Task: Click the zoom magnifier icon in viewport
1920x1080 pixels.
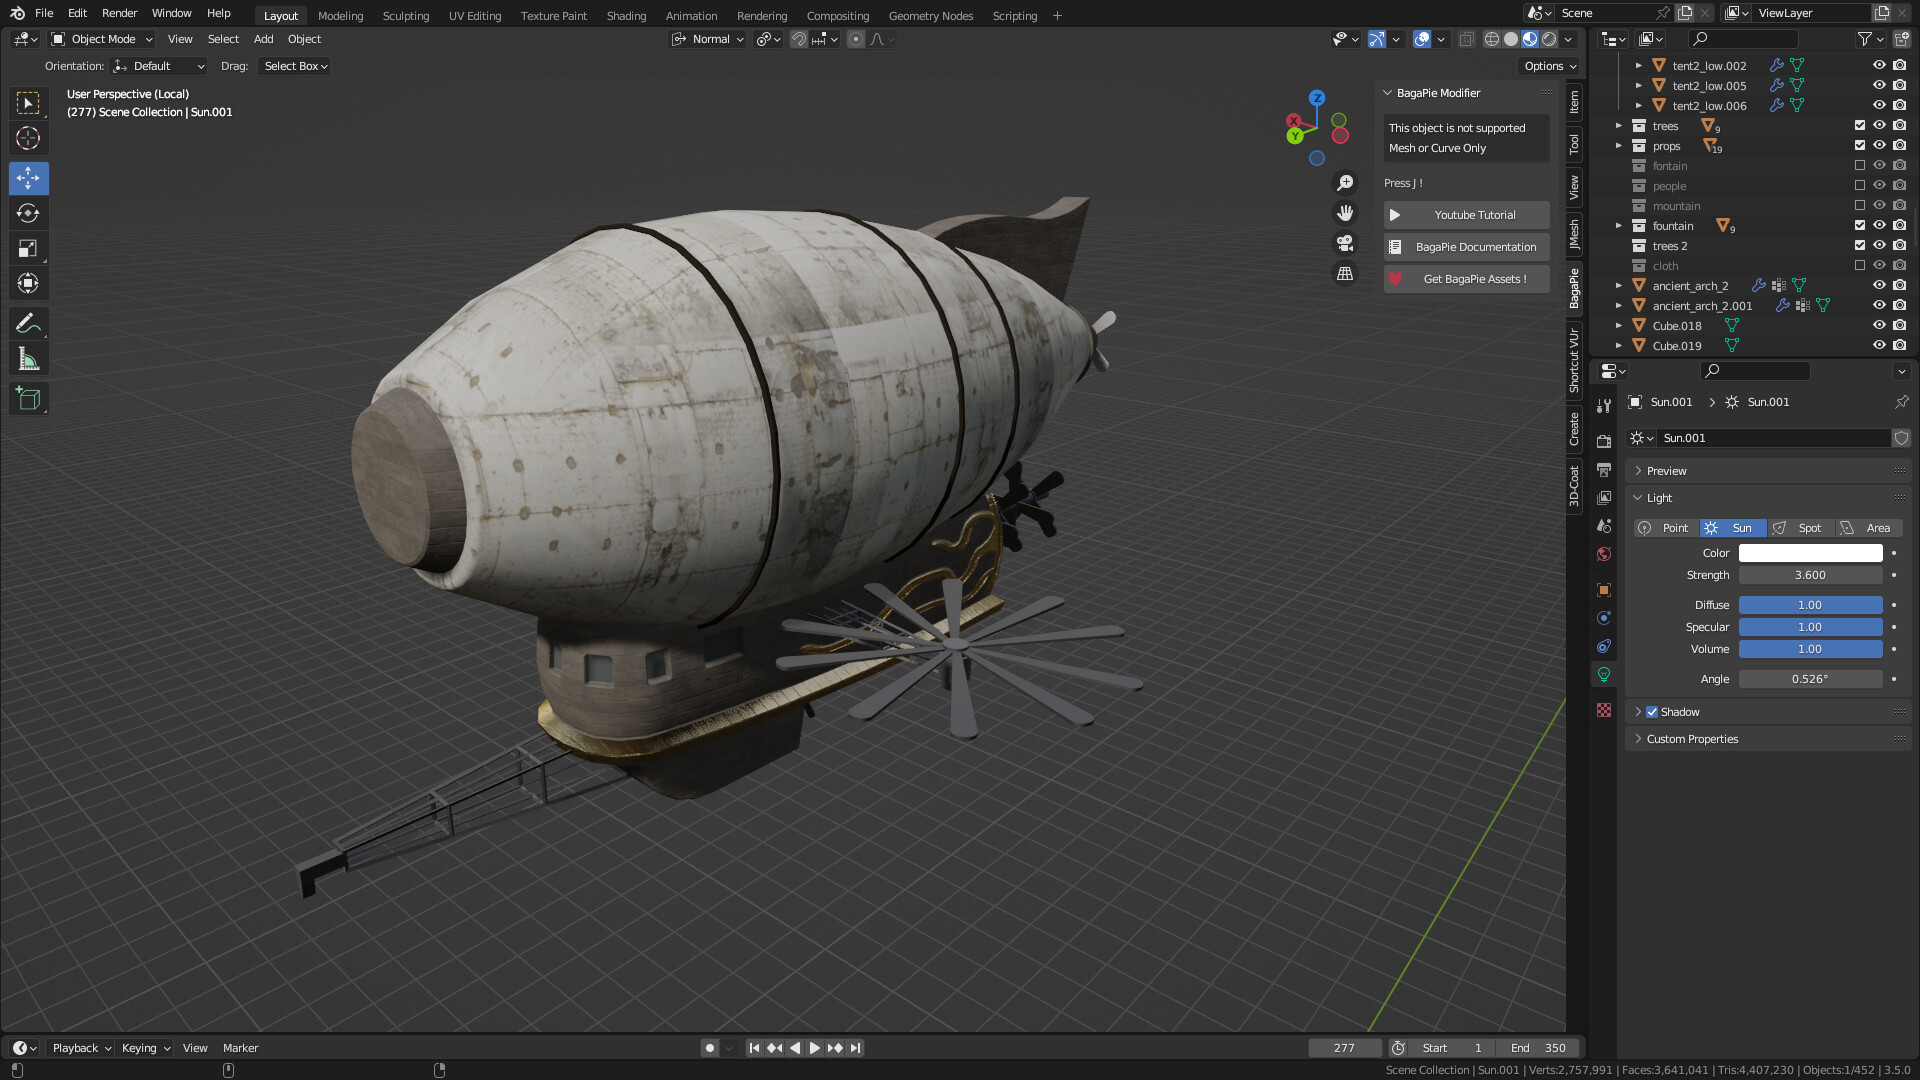Action: click(1345, 182)
